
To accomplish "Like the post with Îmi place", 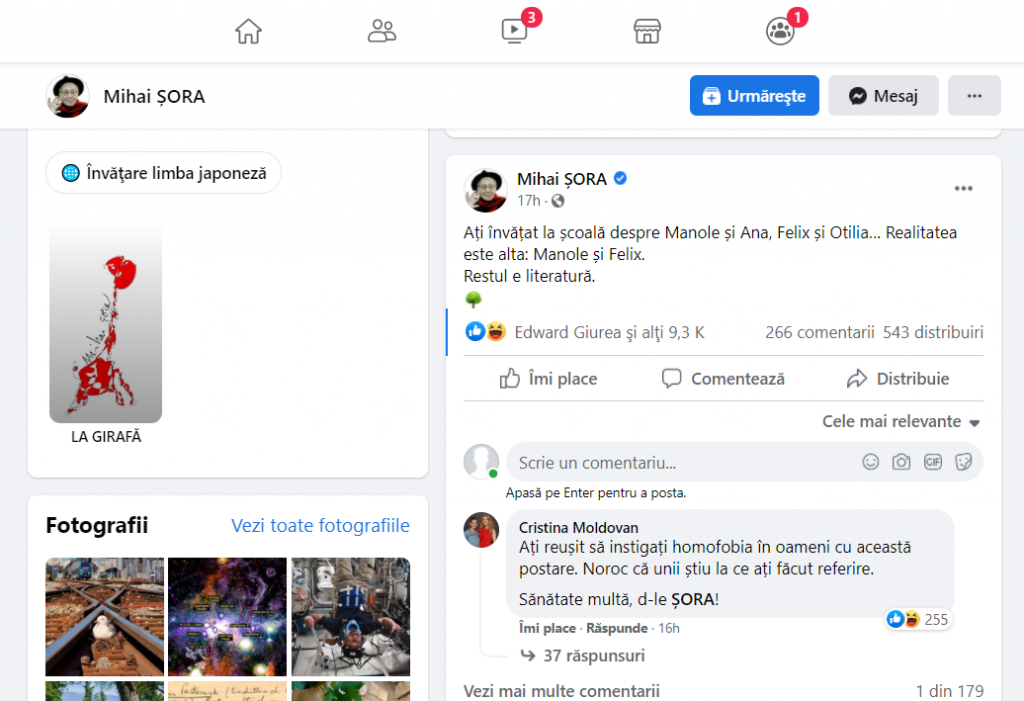I will tap(549, 379).
